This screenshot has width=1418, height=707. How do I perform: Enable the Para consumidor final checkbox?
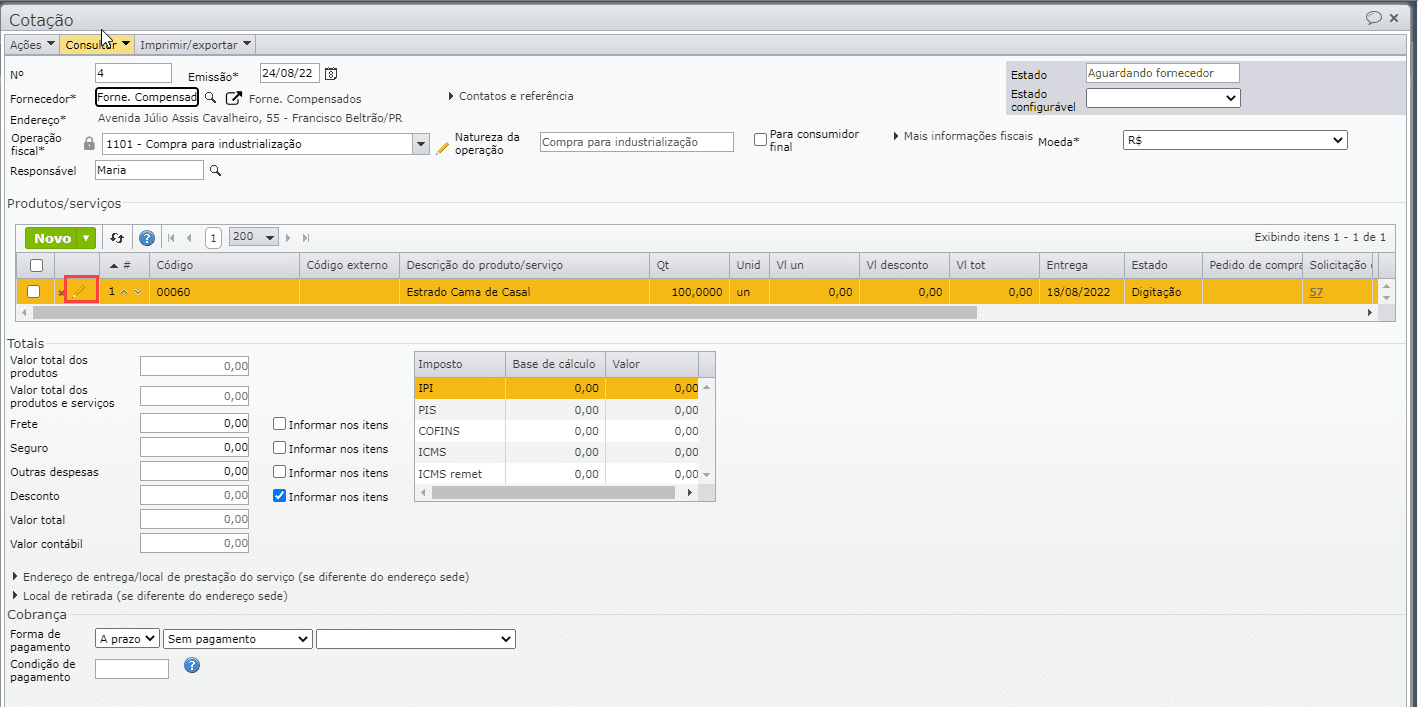point(761,140)
